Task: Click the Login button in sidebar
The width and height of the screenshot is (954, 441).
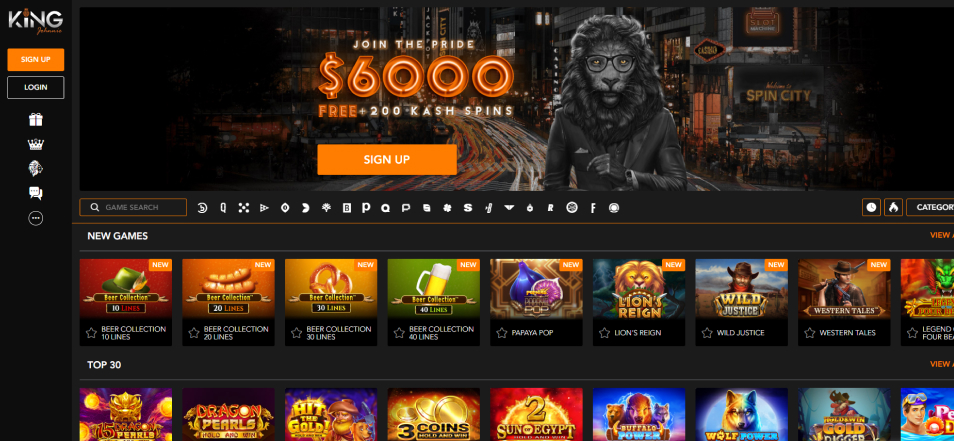Action: 36,88
